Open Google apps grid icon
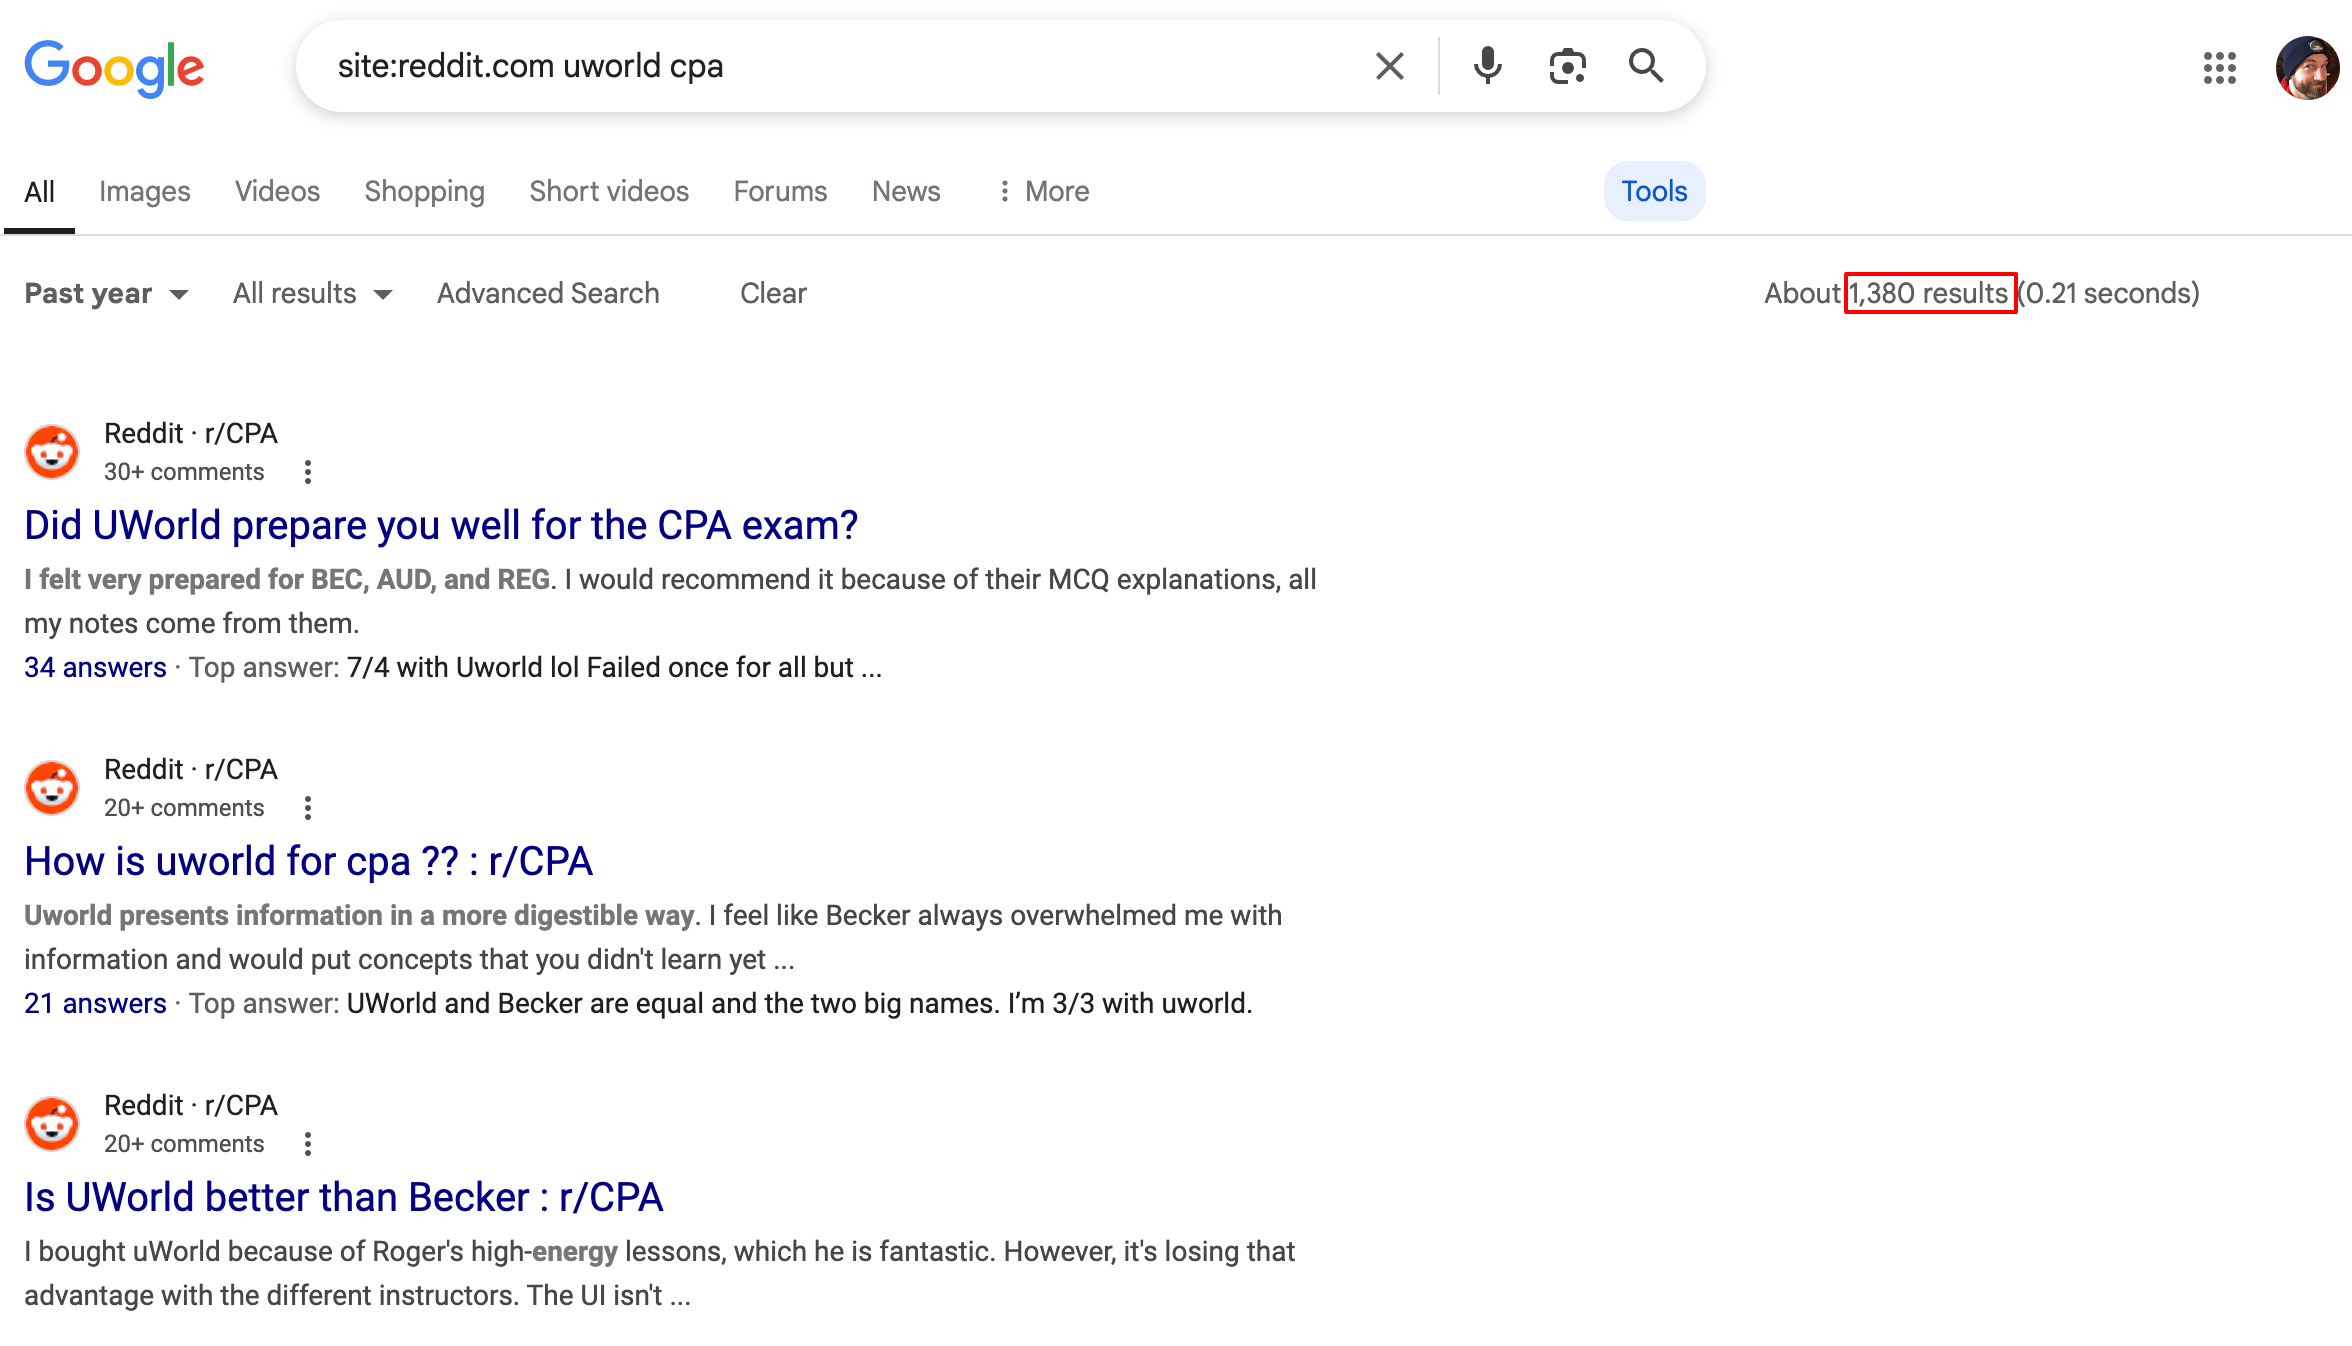Screen dimensions: 2352x1346 click(2219, 68)
